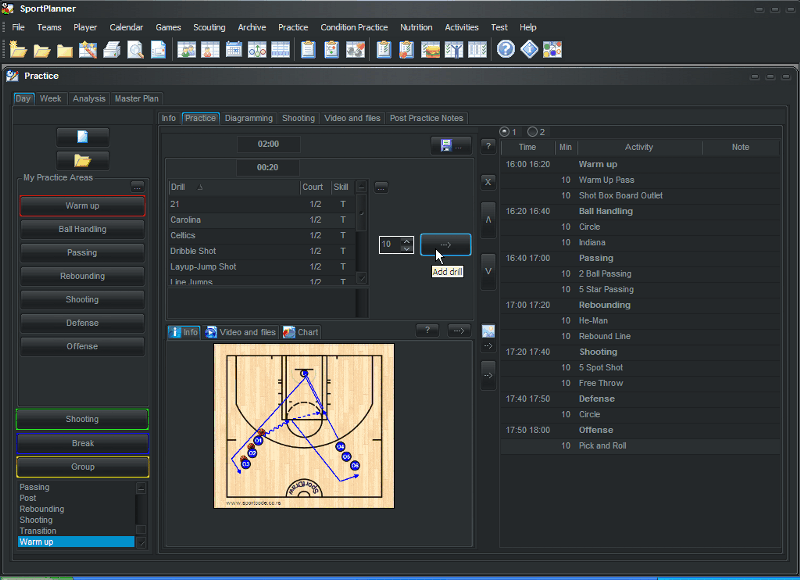Click the X remove button beside the schedule
Viewport: 800px width, 580px height.
point(488,182)
